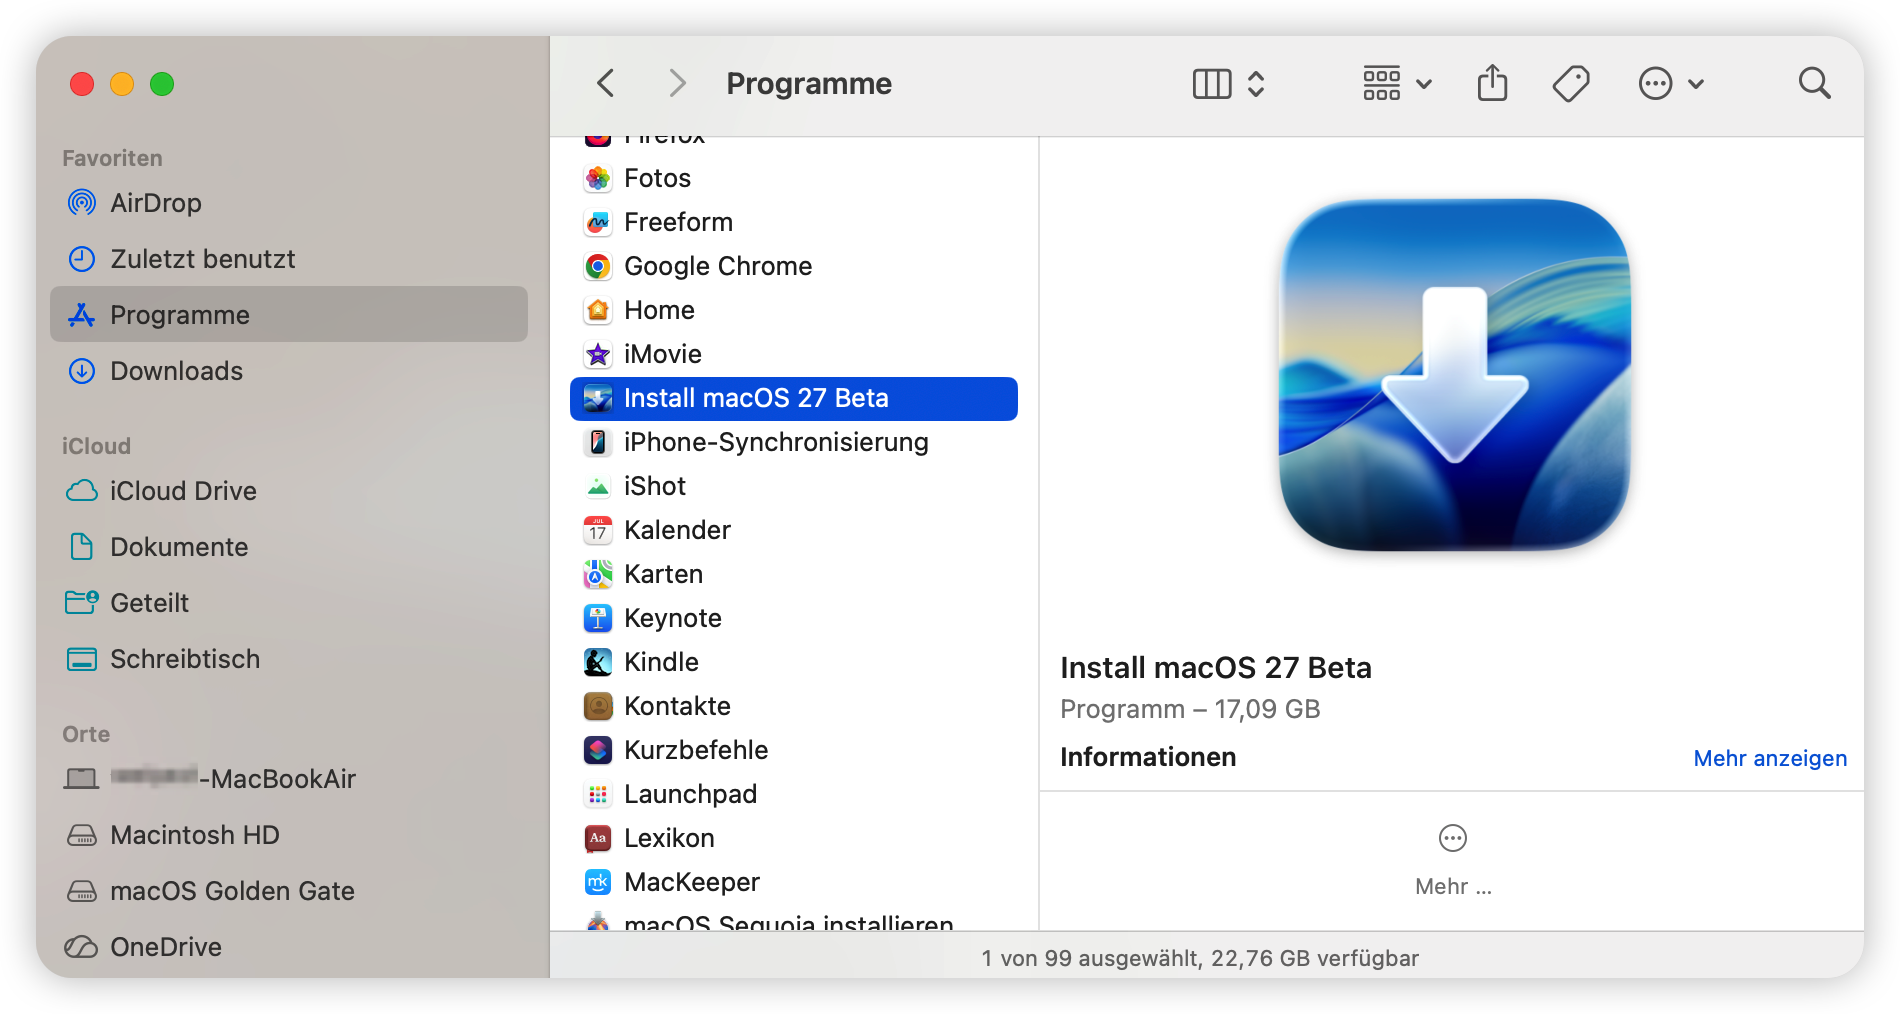Click the Freeform app icon
The width and height of the screenshot is (1900, 1014).
tap(598, 222)
